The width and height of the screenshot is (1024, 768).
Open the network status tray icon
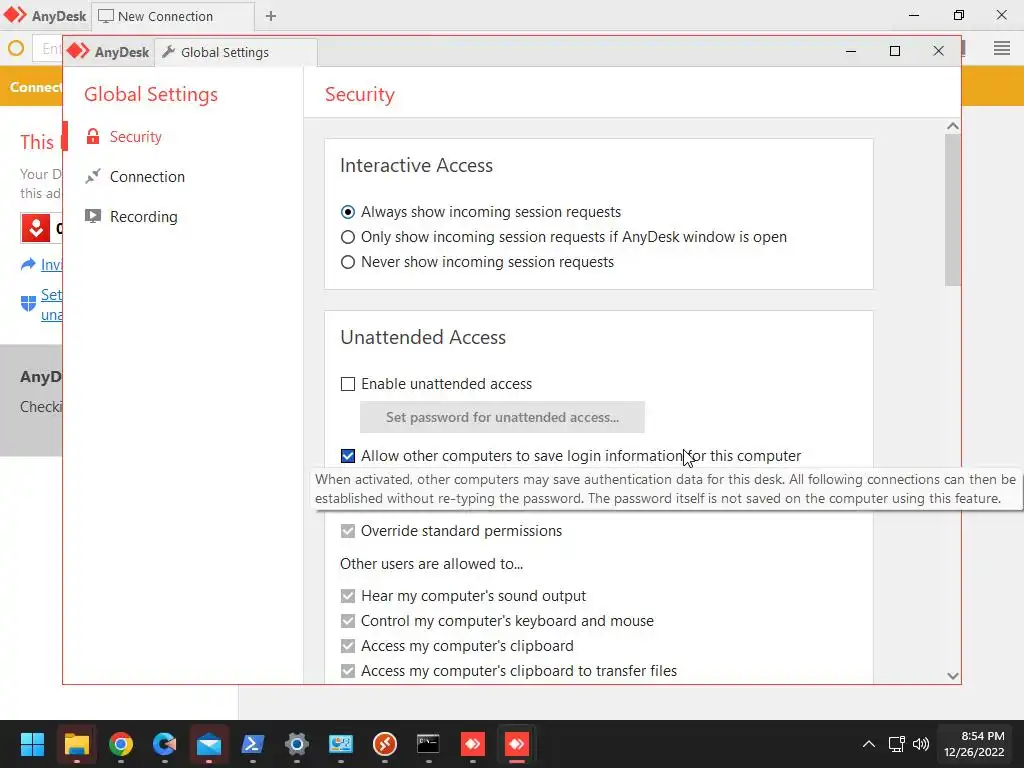(x=897, y=744)
